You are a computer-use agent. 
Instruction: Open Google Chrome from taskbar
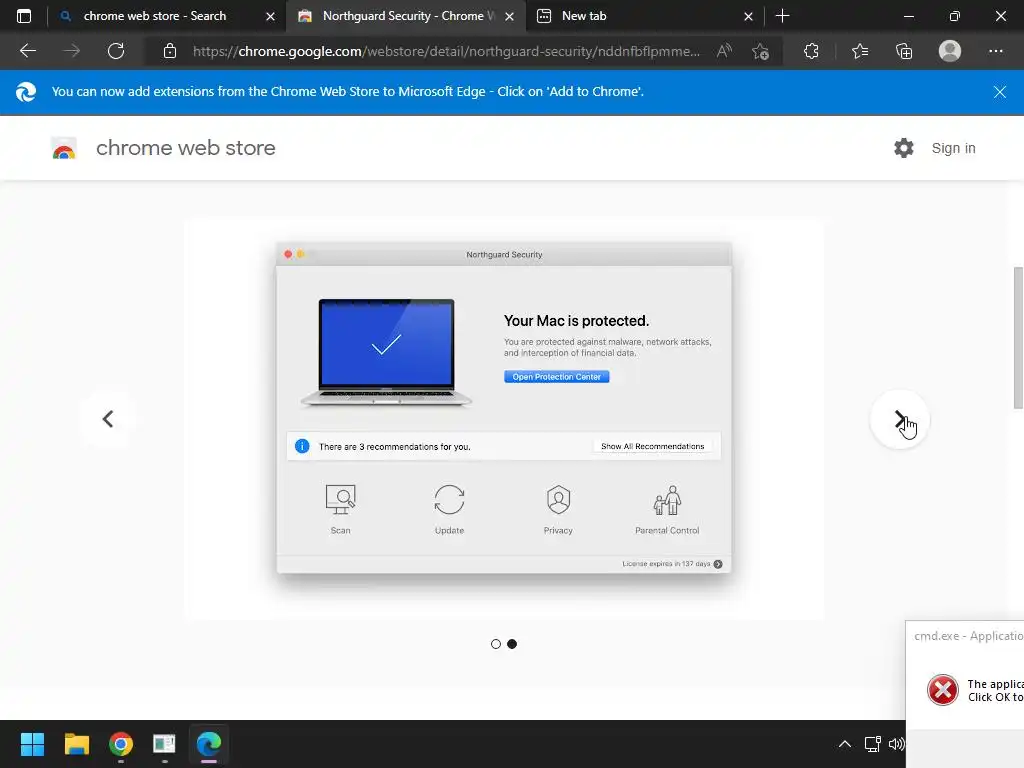(121, 744)
